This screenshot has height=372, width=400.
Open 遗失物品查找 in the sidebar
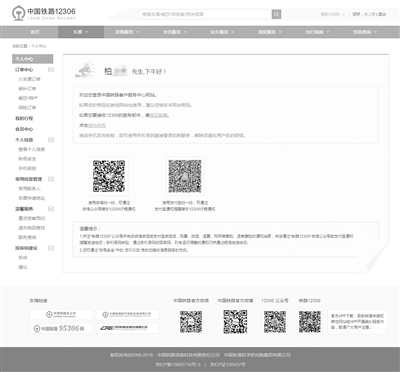(31, 228)
